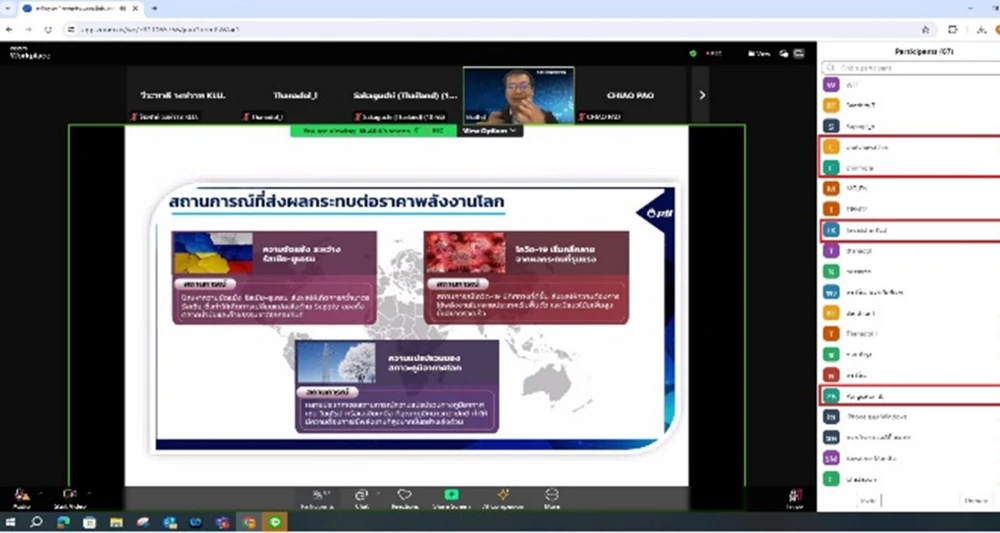Open LINE app from taskbar
This screenshot has height=533, width=1000.
click(x=276, y=522)
